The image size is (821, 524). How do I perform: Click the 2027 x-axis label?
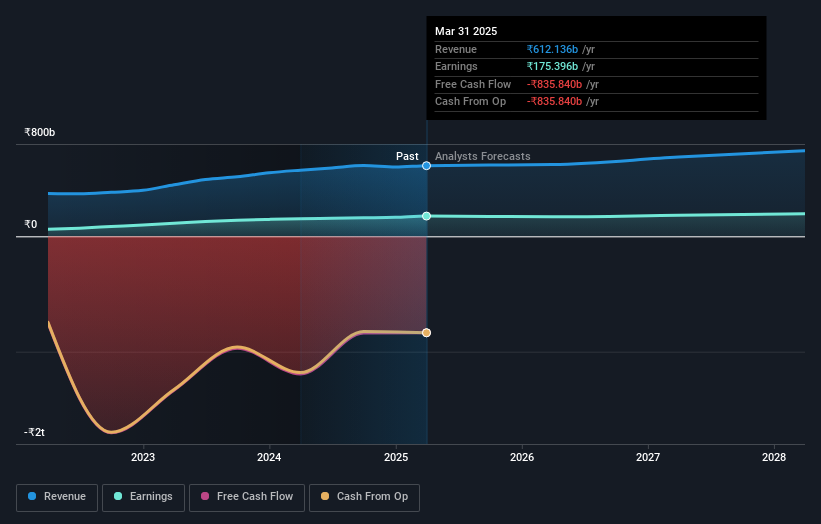click(648, 457)
